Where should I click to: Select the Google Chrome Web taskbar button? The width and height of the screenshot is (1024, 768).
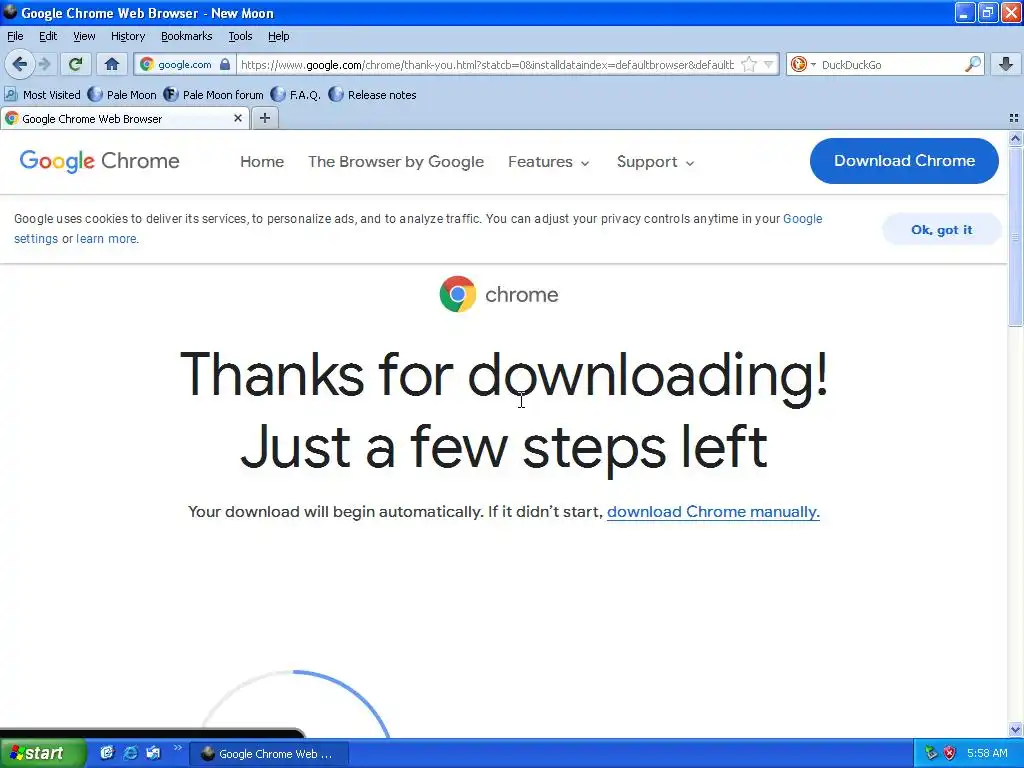pyautogui.click(x=268, y=754)
